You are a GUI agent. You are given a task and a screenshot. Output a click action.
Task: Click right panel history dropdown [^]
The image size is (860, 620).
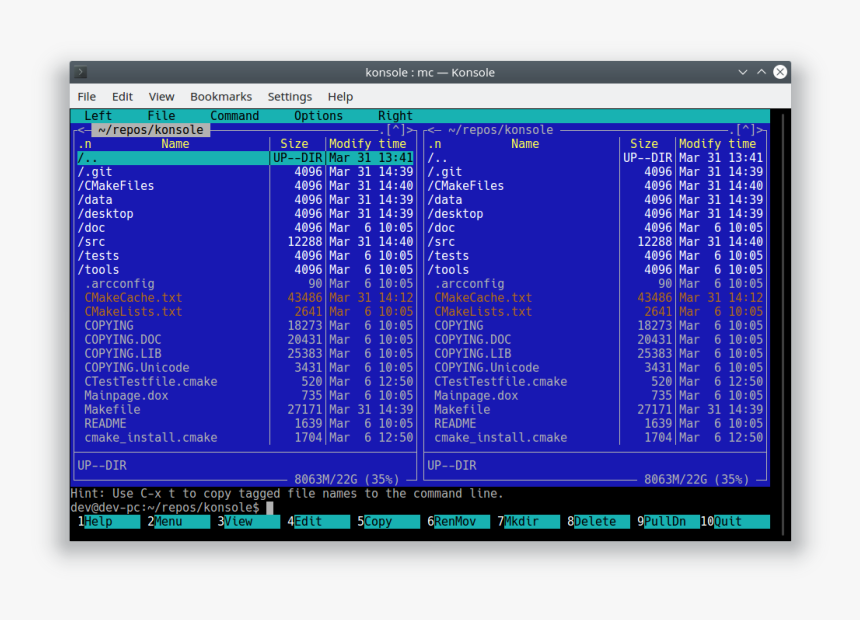[x=745, y=130]
